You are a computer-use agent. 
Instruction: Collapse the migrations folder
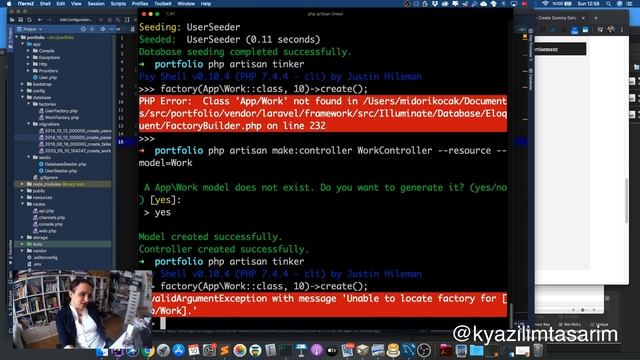click(29, 124)
